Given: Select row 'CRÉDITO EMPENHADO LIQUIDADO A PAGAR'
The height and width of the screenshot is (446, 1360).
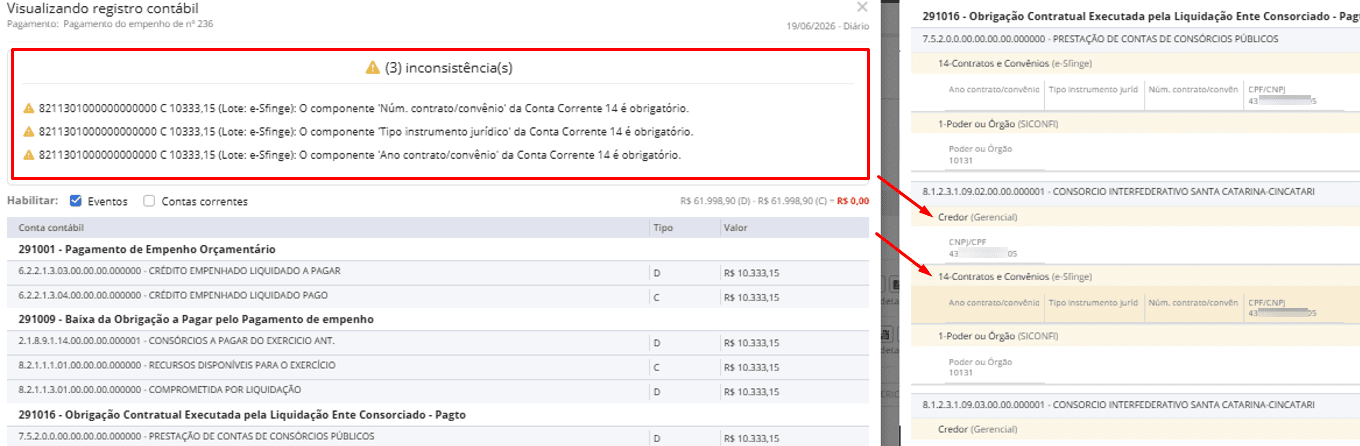Looking at the screenshot, I should tap(438, 272).
